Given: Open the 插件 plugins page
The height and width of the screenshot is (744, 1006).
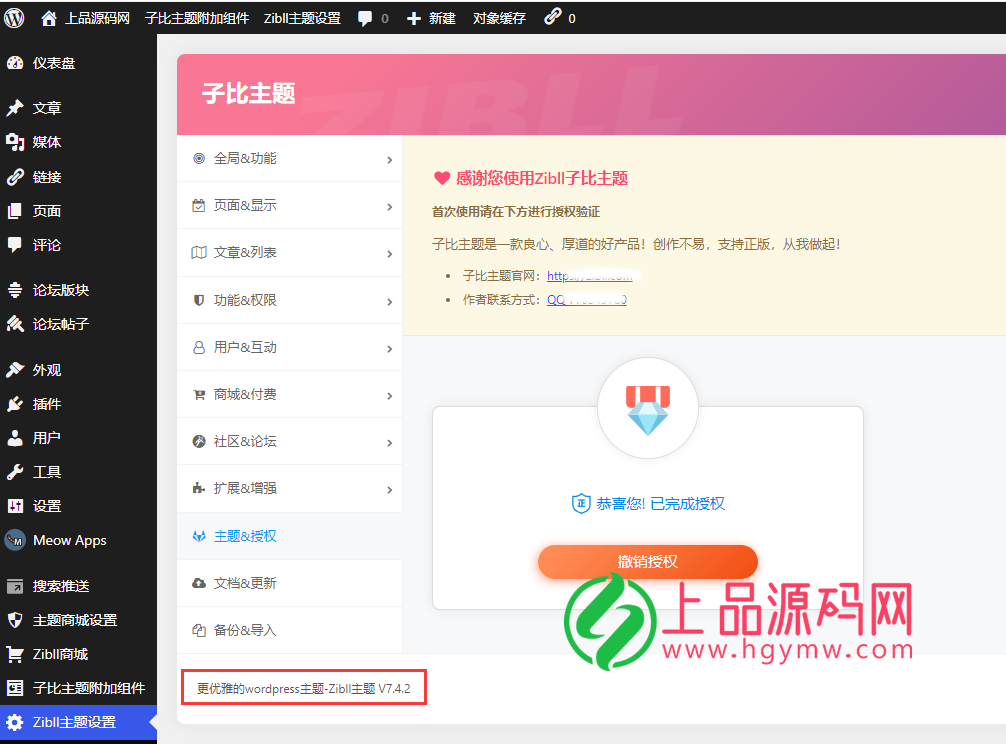Looking at the screenshot, I should (46, 404).
